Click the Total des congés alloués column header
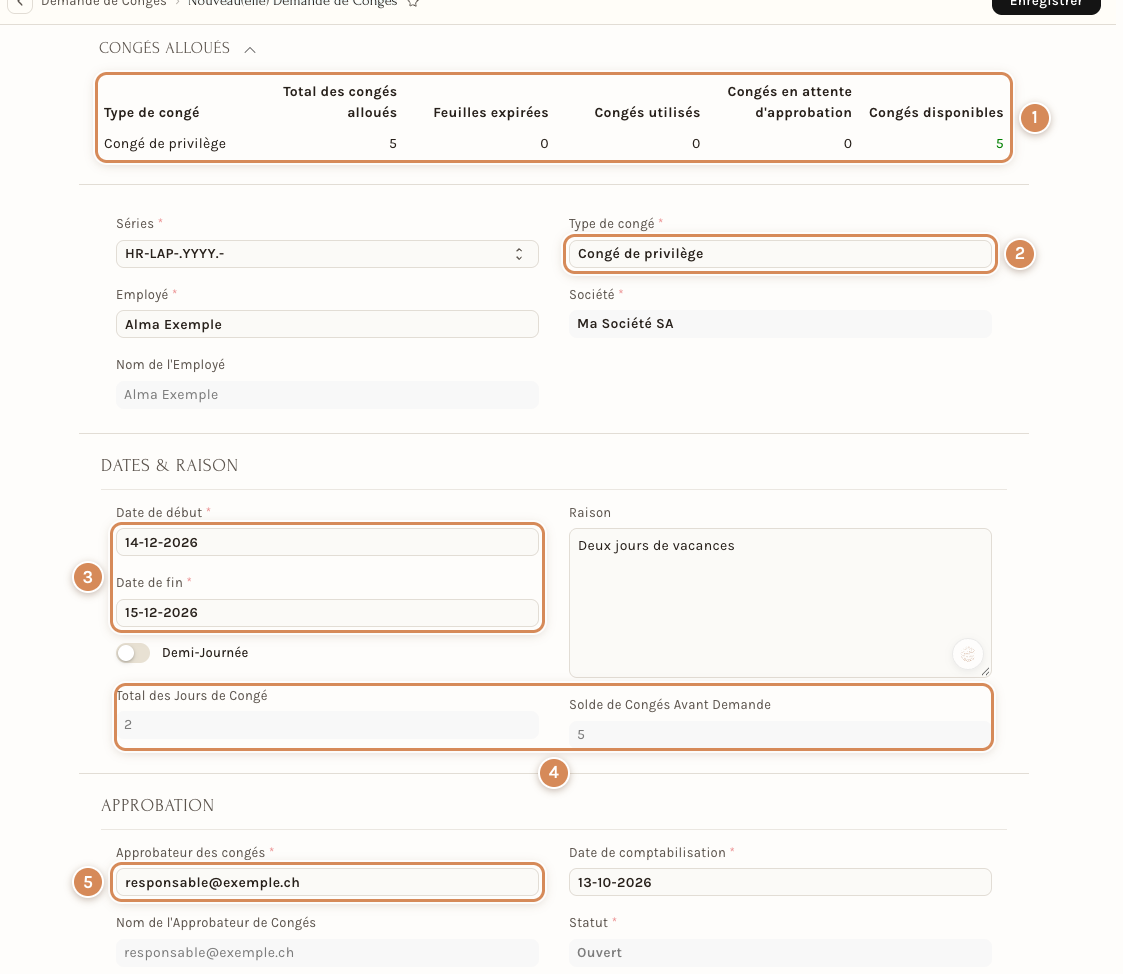This screenshot has height=974, width=1123. coord(339,102)
